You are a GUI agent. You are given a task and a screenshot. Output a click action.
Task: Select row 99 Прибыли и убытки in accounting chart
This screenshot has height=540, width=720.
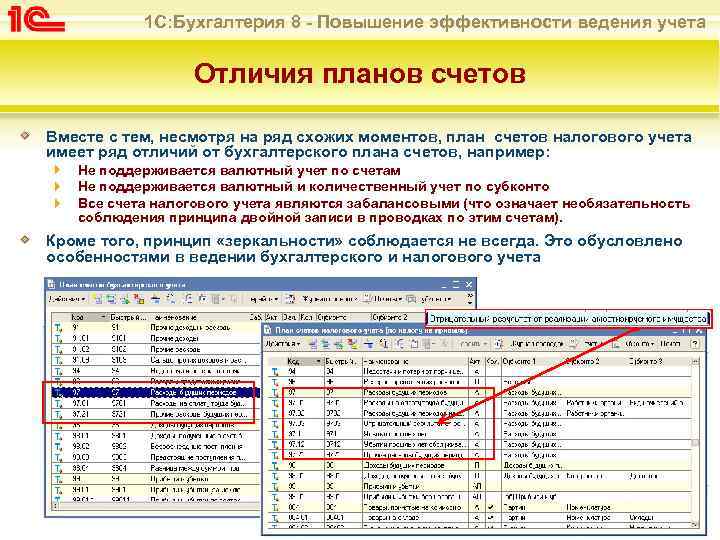pyautogui.click(x=156, y=479)
